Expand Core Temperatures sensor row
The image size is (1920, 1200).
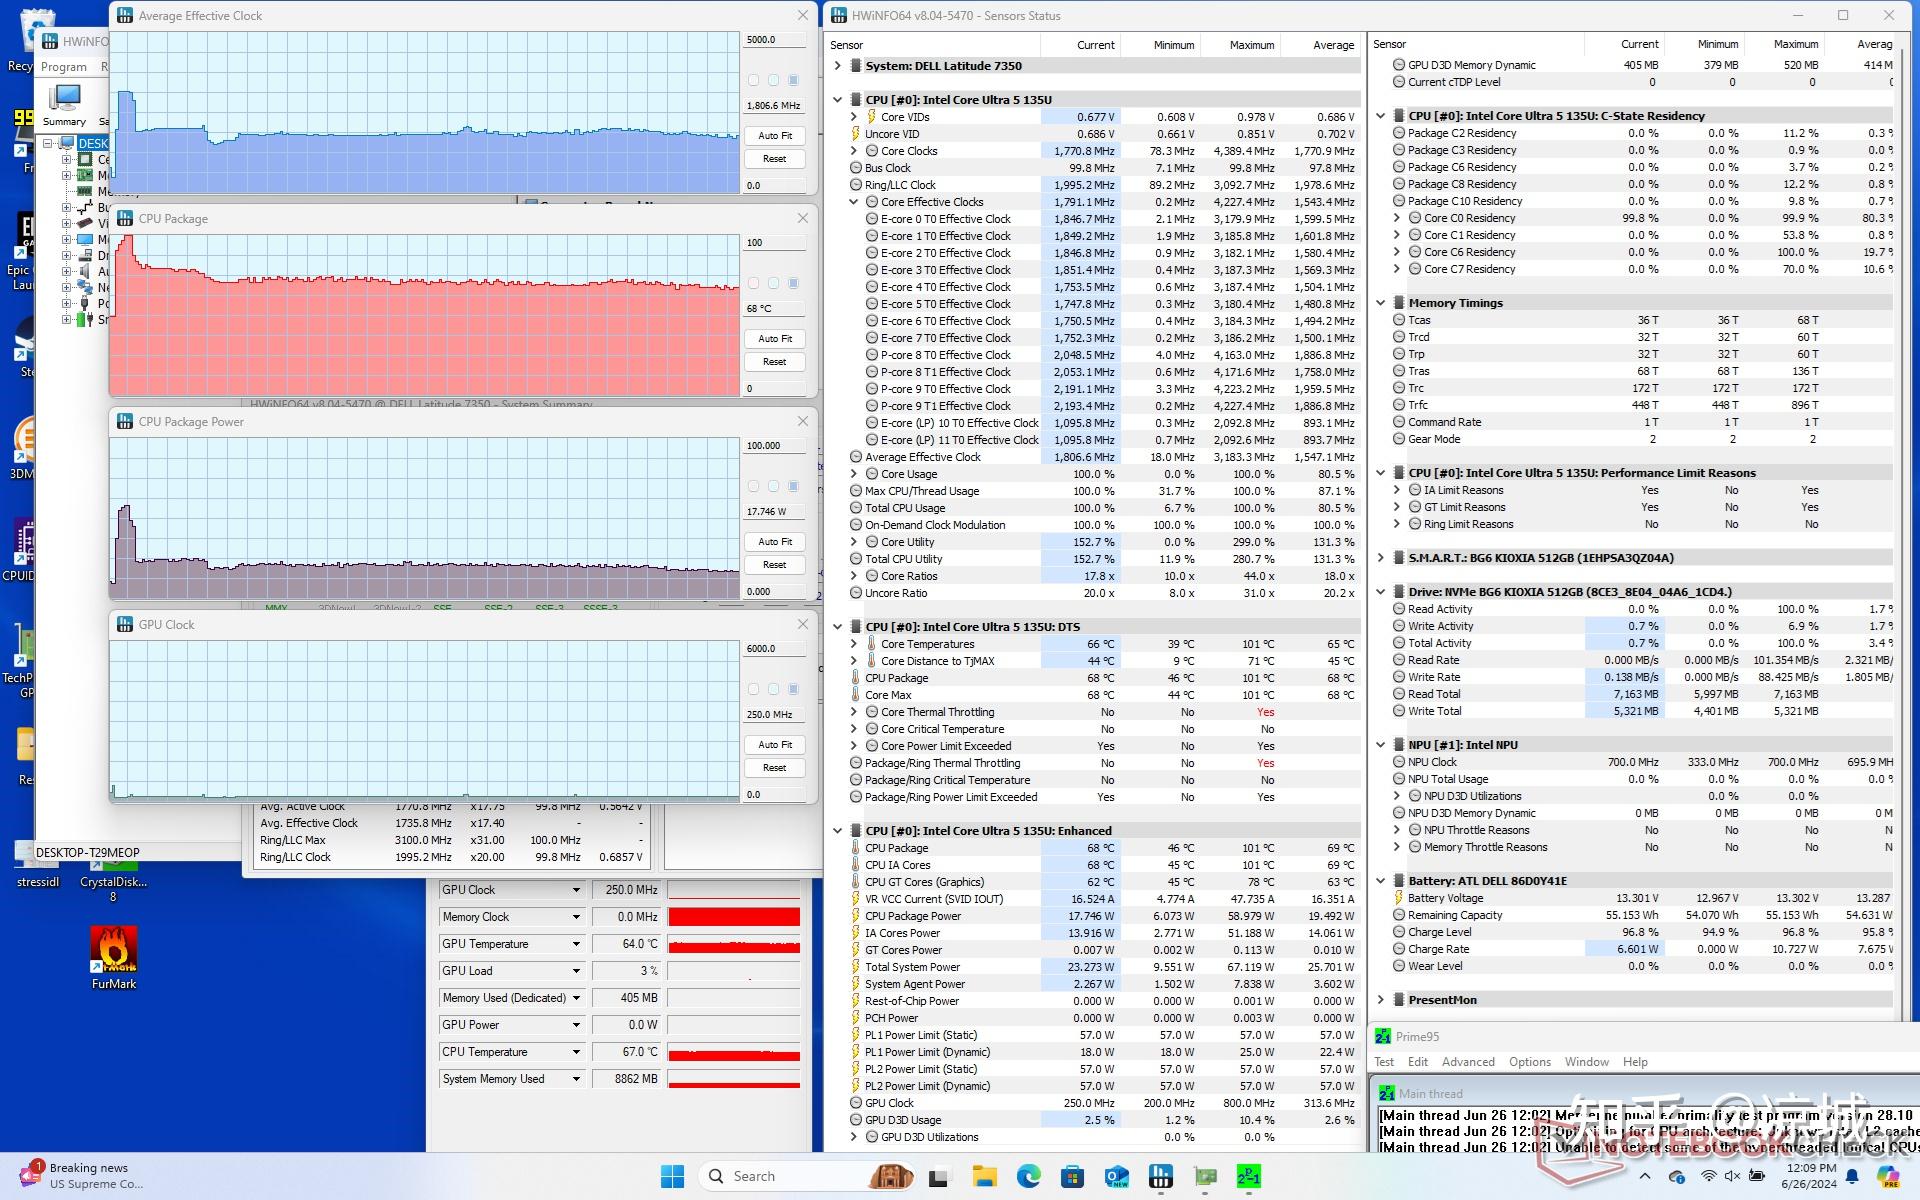[x=853, y=644]
